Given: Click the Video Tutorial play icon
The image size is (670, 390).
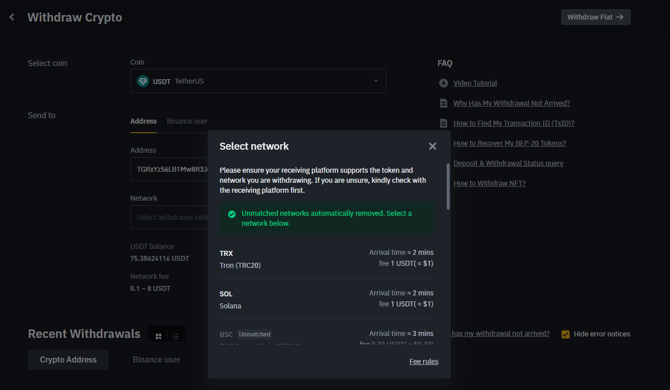Looking at the screenshot, I should (444, 83).
